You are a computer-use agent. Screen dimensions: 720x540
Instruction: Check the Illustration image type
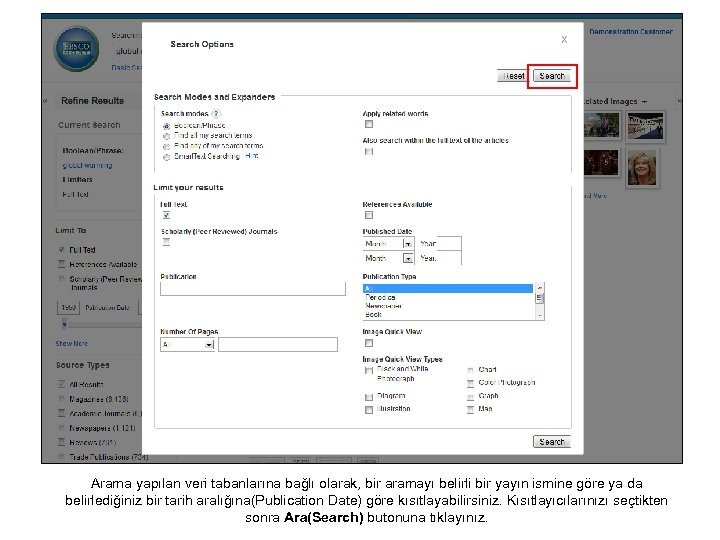[369, 410]
